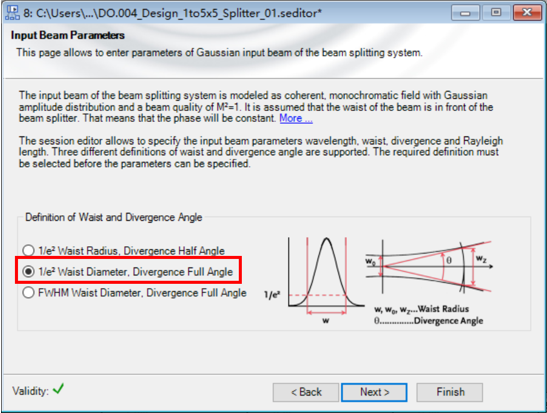Click the session editor icon in title bar

pos(13,13)
